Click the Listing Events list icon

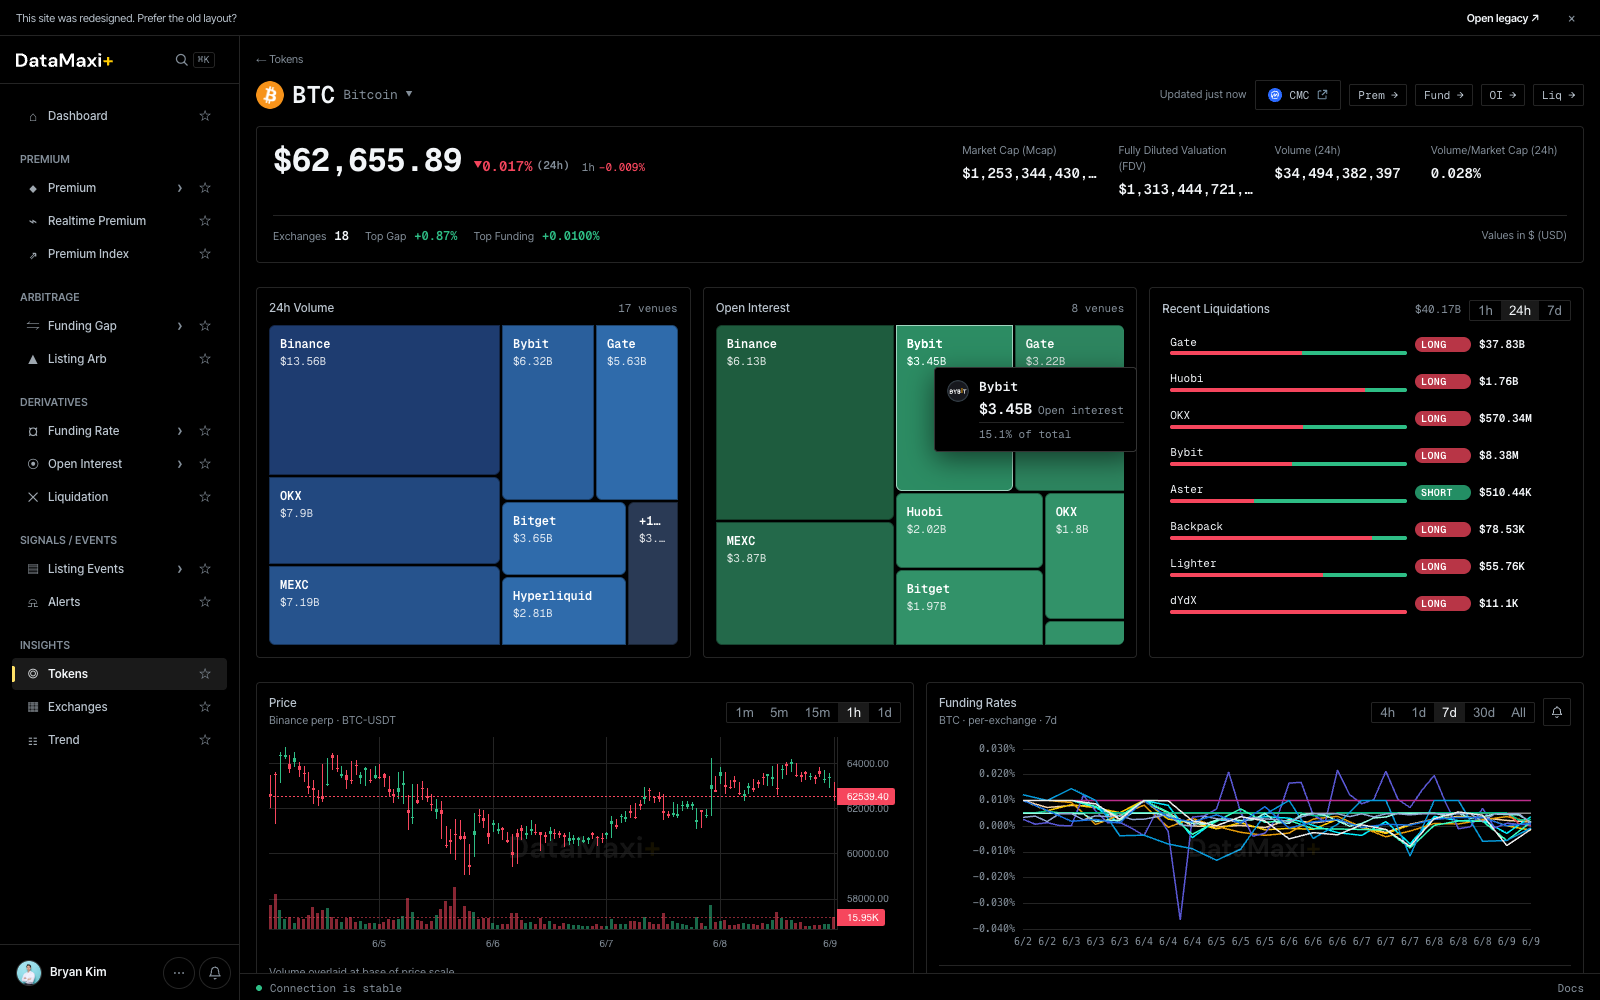(x=33, y=569)
